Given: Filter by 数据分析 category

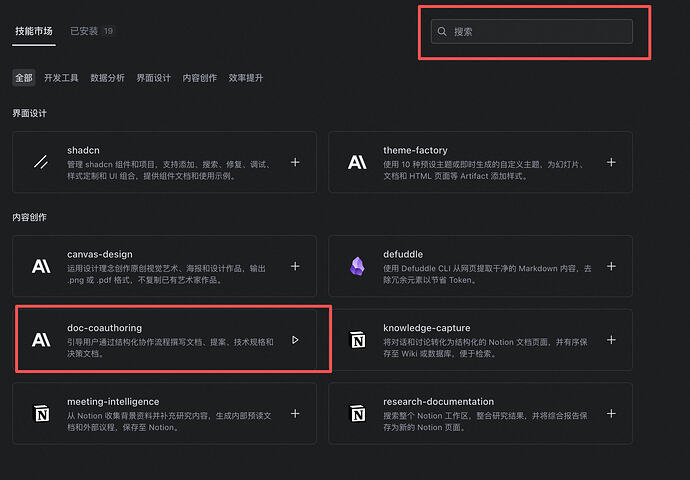Looking at the screenshot, I should [x=107, y=78].
